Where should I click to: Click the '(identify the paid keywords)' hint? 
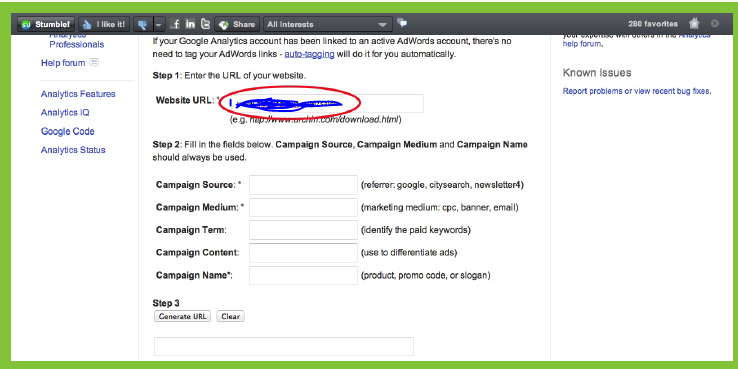pos(416,230)
